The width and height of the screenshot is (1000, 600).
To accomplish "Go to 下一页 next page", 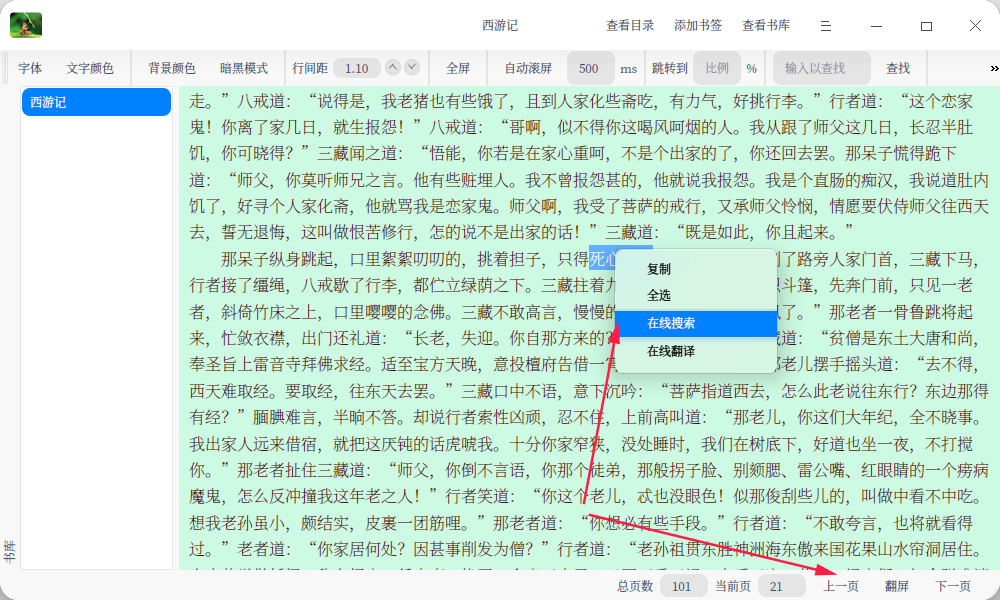I will tap(953, 586).
